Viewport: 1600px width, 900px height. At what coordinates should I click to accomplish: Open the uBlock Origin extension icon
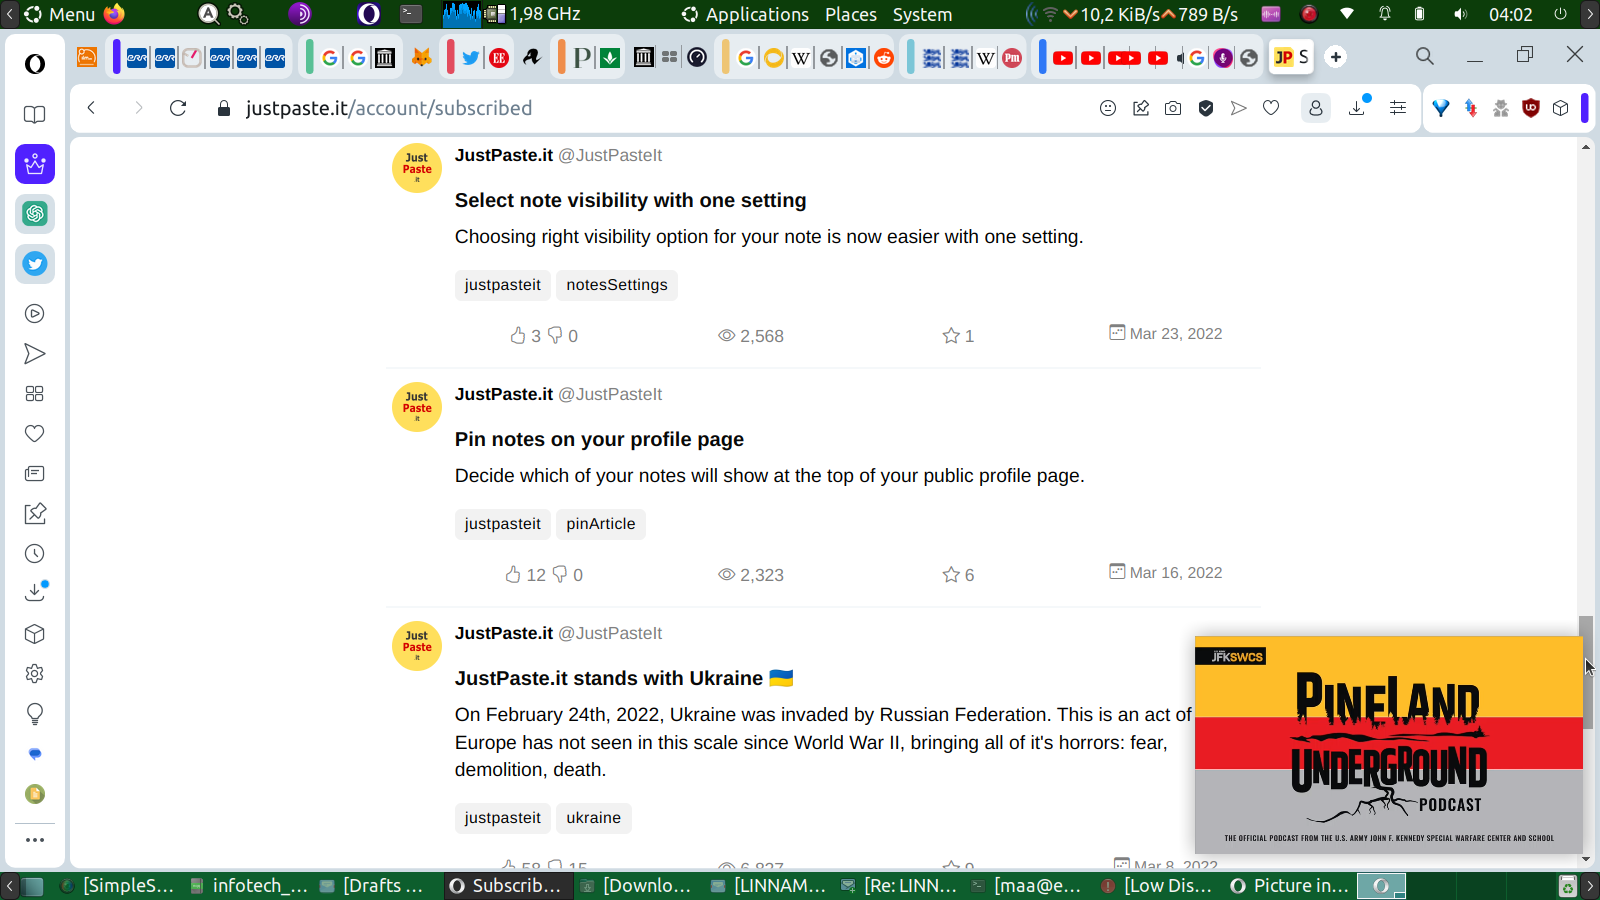(1531, 108)
